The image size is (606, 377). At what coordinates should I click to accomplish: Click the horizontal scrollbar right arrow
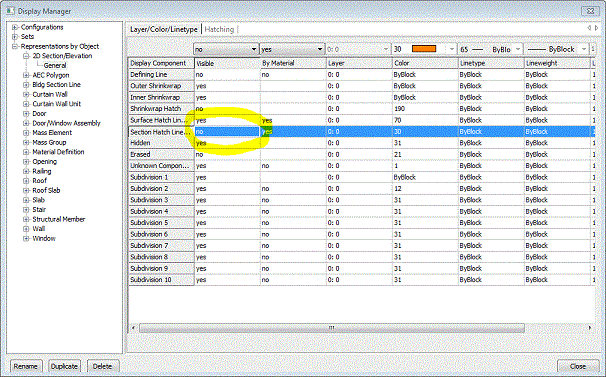(590, 328)
